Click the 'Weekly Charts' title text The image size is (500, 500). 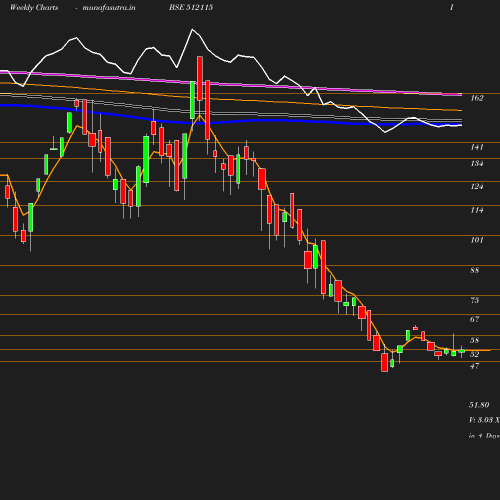(x=34, y=7)
